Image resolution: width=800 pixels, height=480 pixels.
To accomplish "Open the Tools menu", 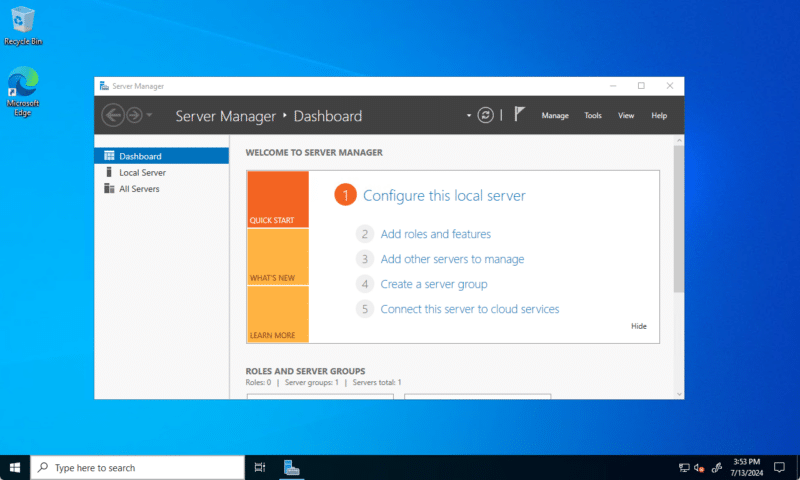I will click(x=593, y=116).
